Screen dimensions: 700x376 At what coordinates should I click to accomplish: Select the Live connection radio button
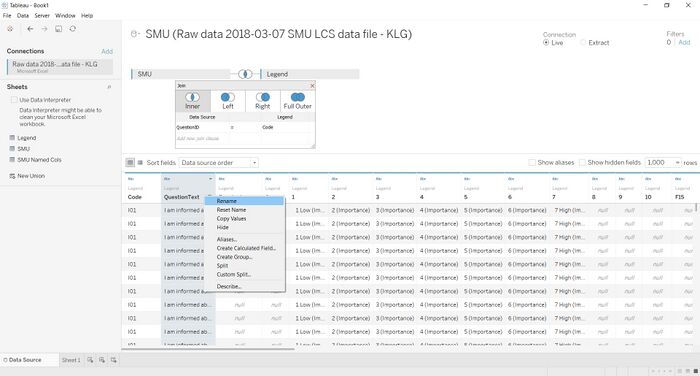point(546,43)
